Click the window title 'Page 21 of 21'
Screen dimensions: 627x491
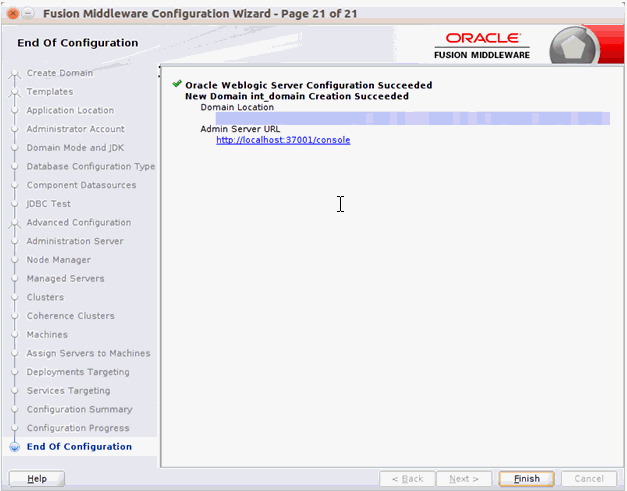point(319,14)
